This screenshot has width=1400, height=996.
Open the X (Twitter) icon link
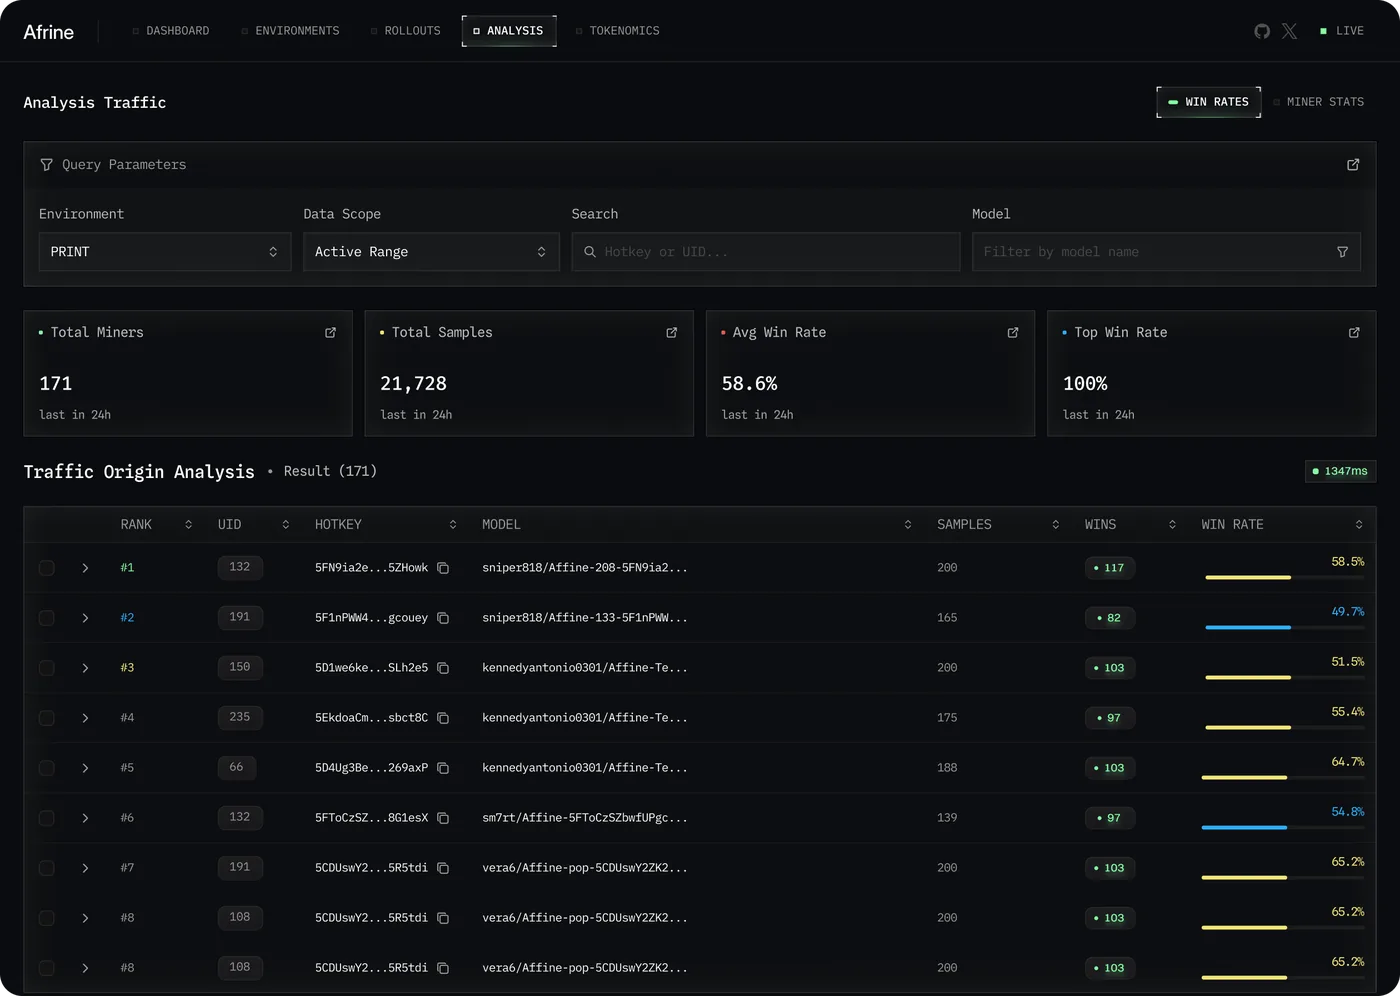click(x=1290, y=31)
